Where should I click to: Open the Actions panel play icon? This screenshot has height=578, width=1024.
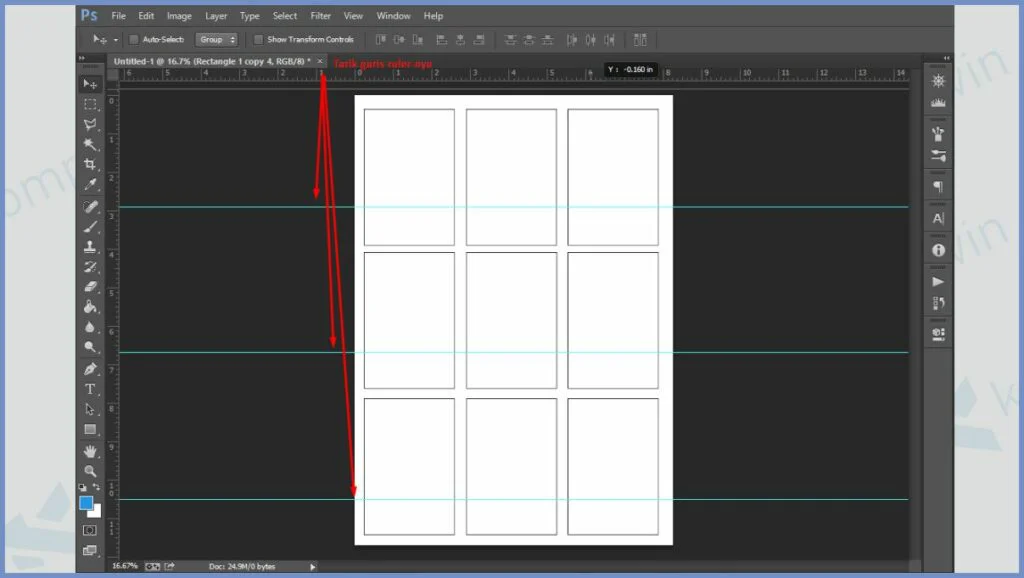tap(938, 282)
